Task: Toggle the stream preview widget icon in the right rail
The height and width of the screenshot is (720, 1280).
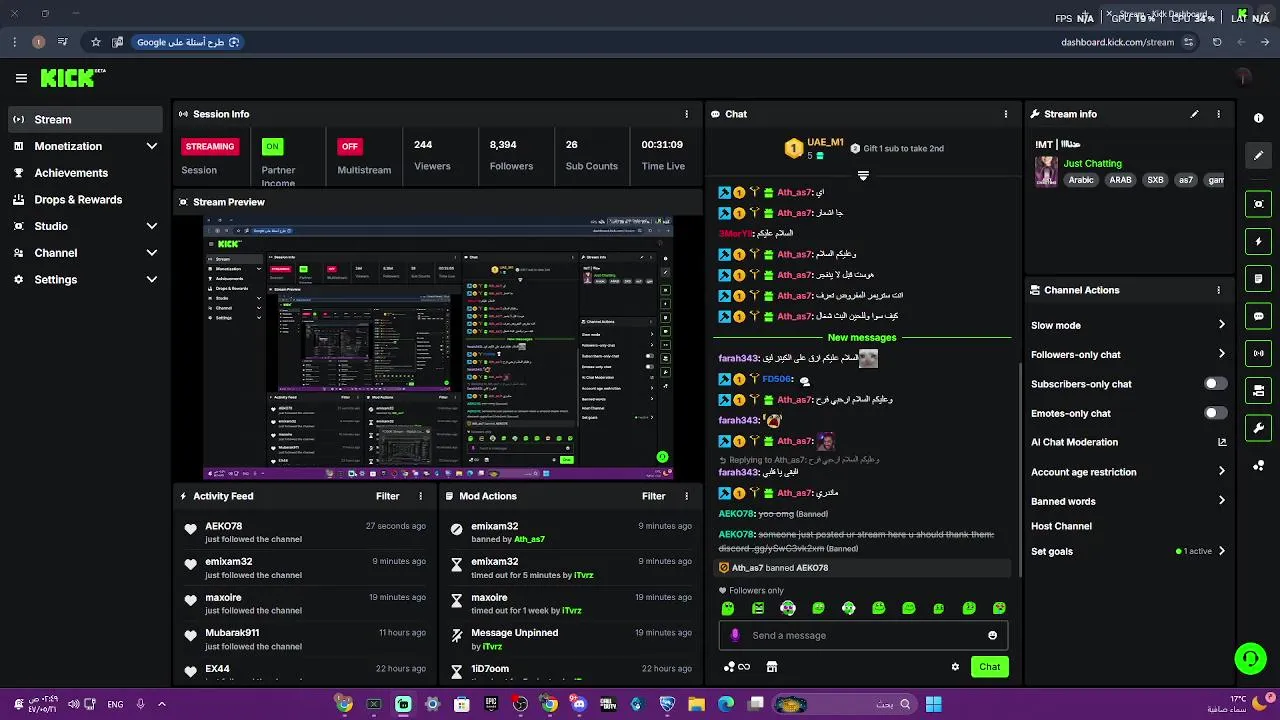Action: point(1258,204)
